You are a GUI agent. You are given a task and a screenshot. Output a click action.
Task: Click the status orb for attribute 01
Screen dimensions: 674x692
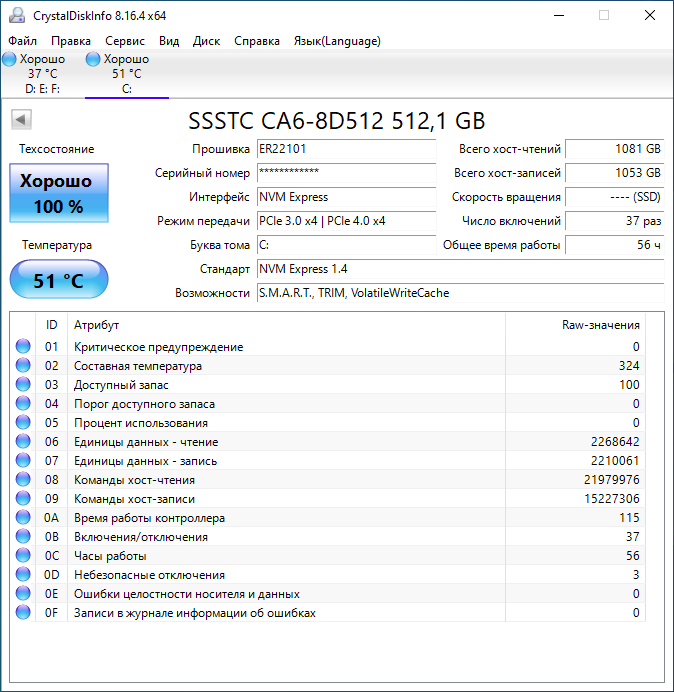pyautogui.click(x=23, y=346)
